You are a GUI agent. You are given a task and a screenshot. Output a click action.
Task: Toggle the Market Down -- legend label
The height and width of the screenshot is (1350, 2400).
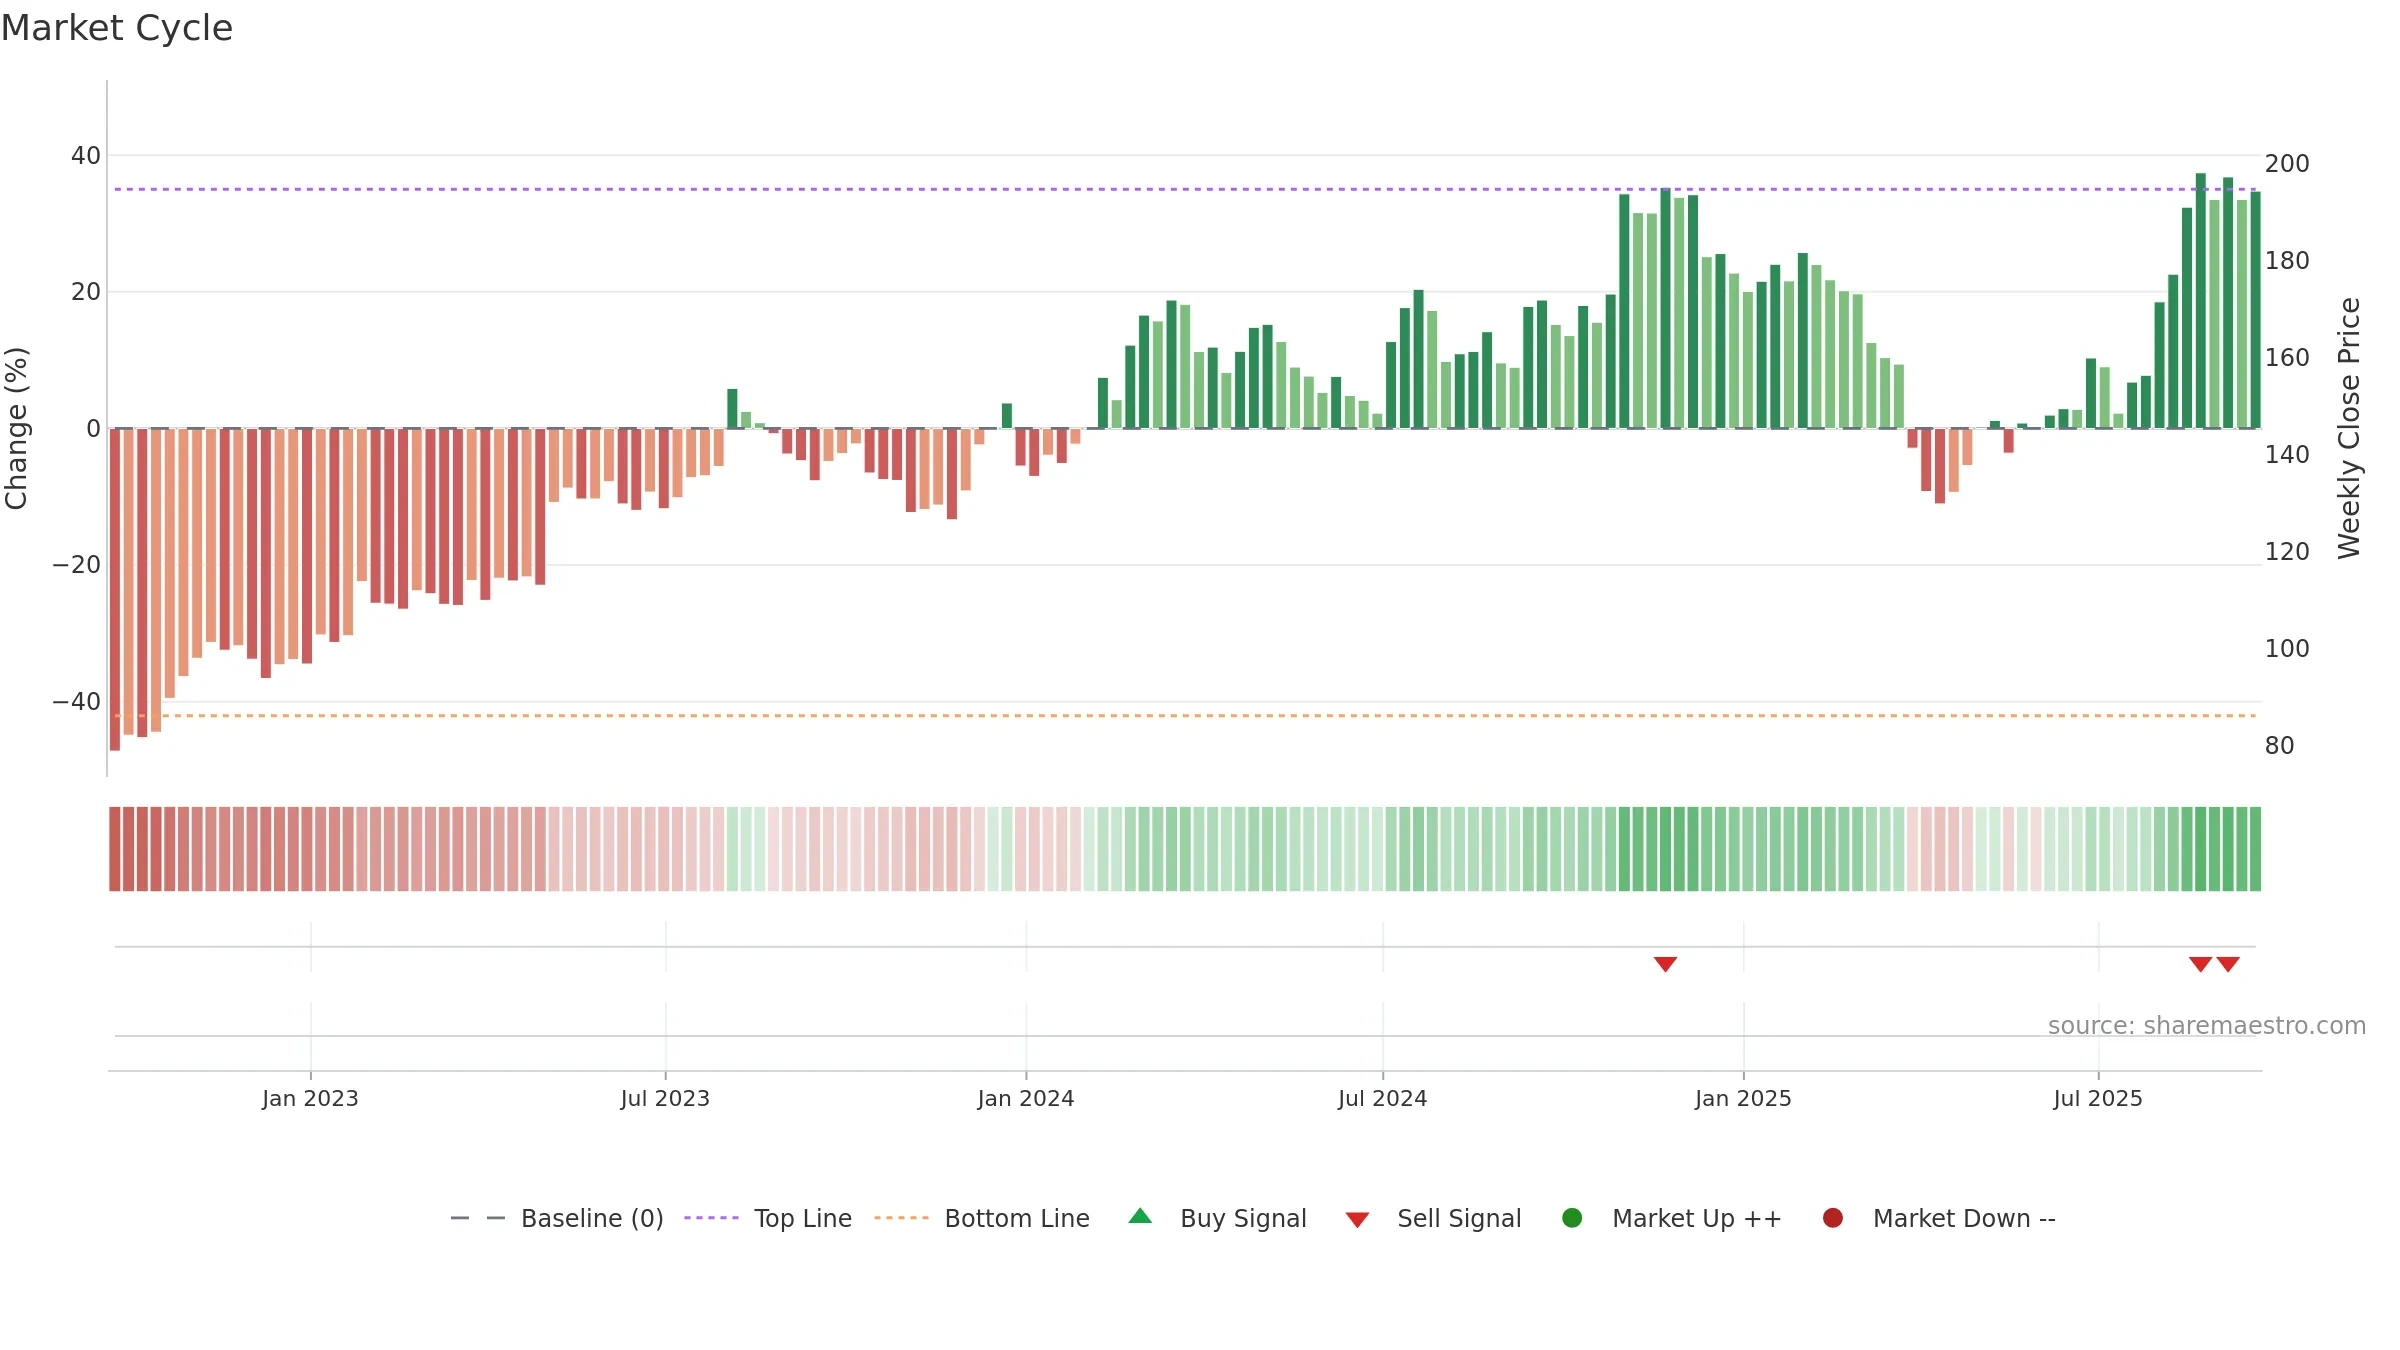pos(1964,1218)
